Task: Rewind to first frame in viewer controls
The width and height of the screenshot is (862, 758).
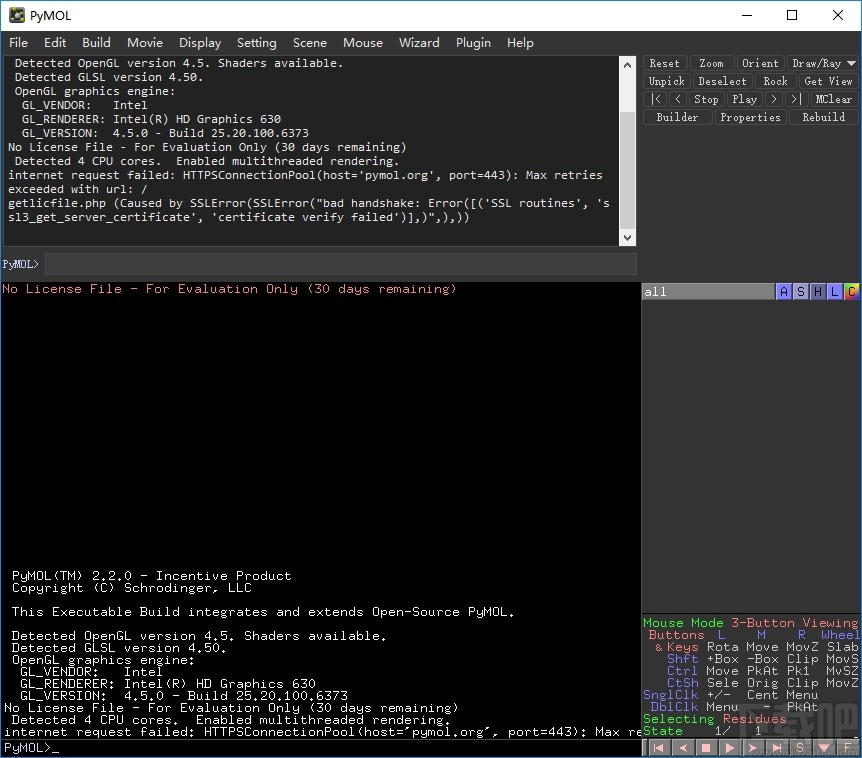Action: point(659,748)
